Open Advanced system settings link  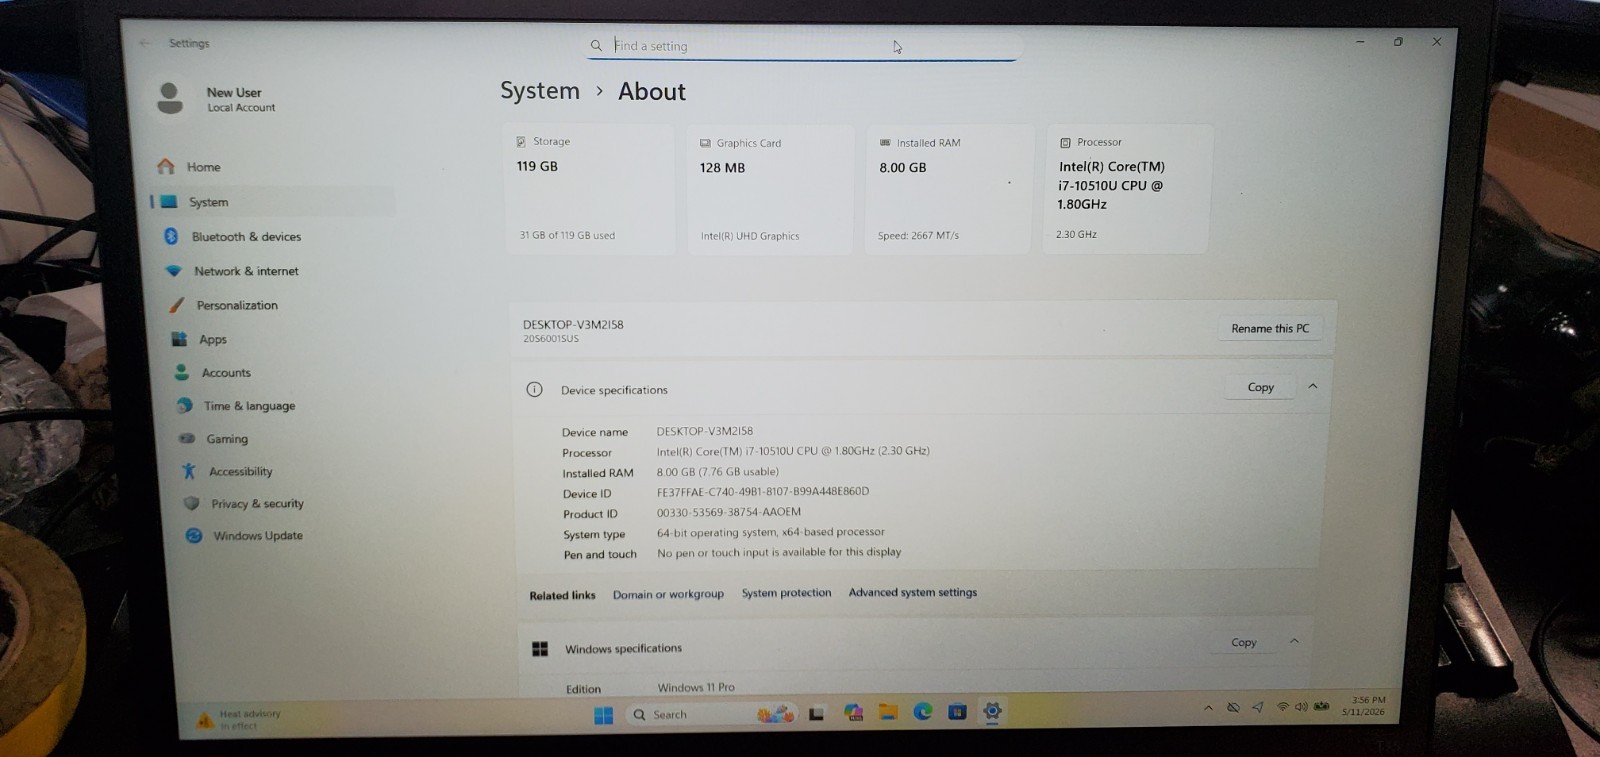point(913,592)
